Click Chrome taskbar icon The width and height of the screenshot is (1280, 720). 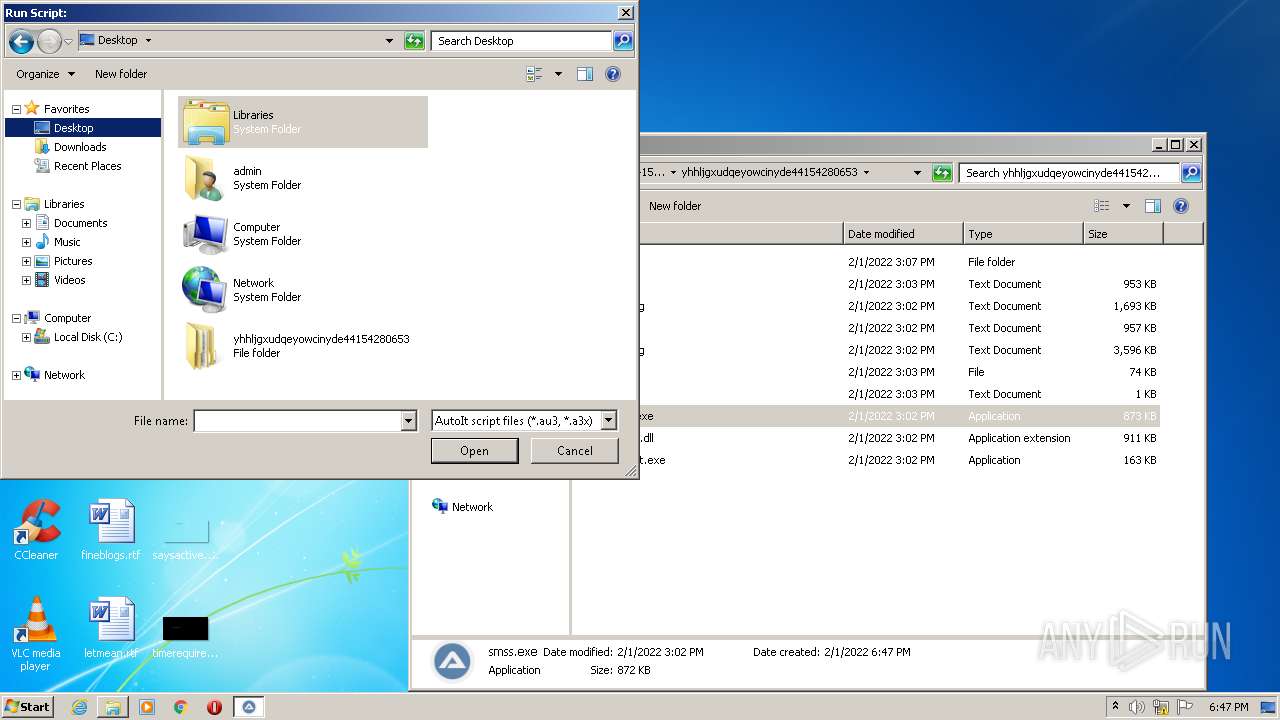[x=181, y=707]
